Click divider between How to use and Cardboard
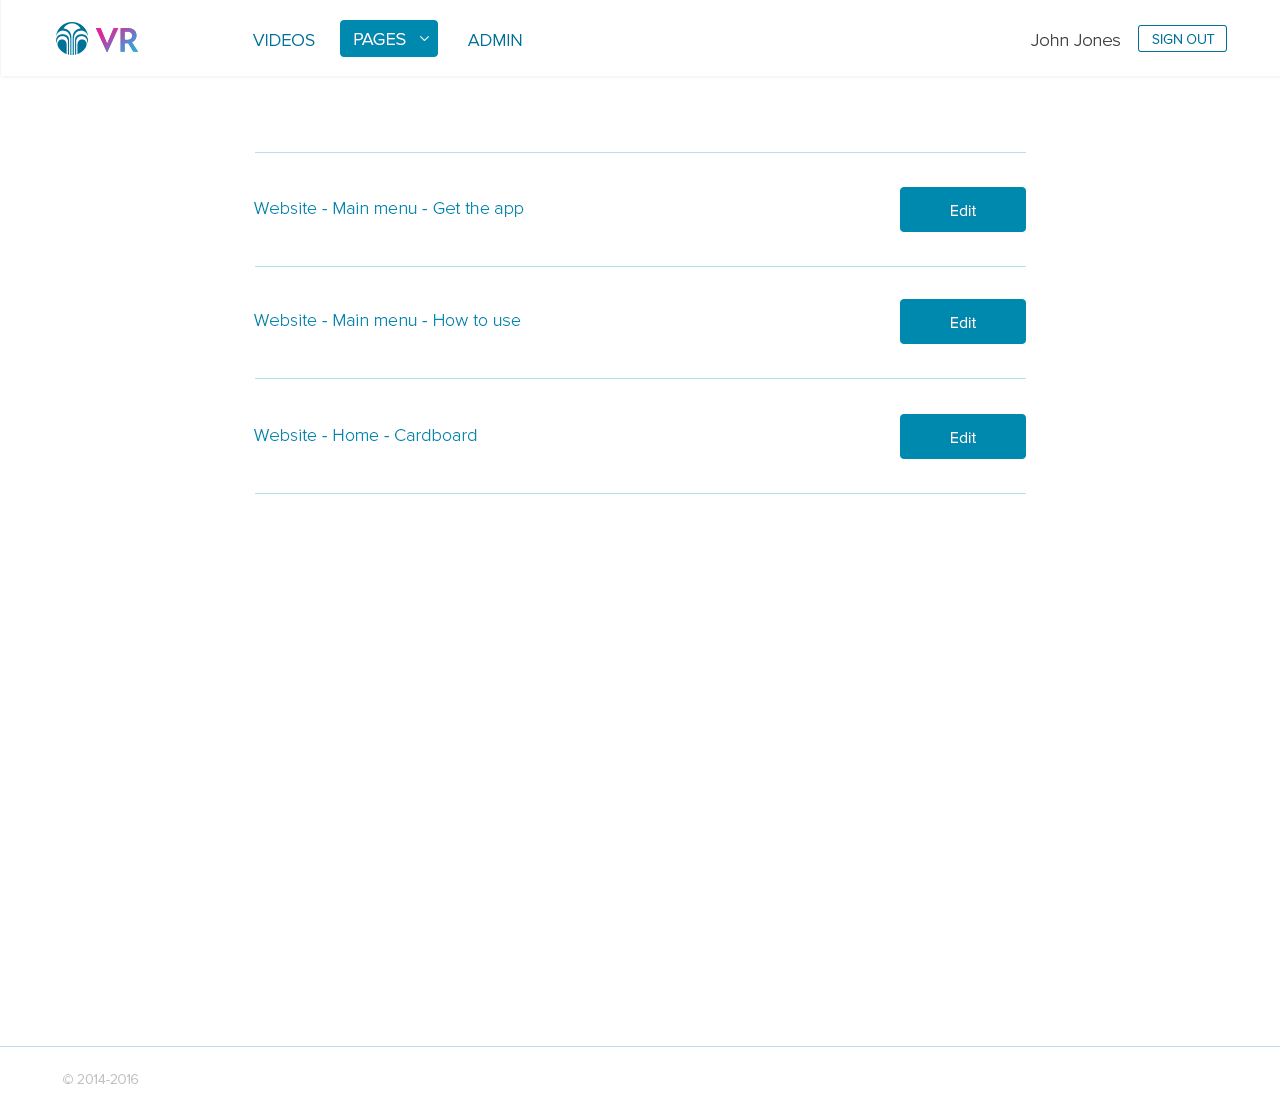1280x1112 pixels. 640,379
